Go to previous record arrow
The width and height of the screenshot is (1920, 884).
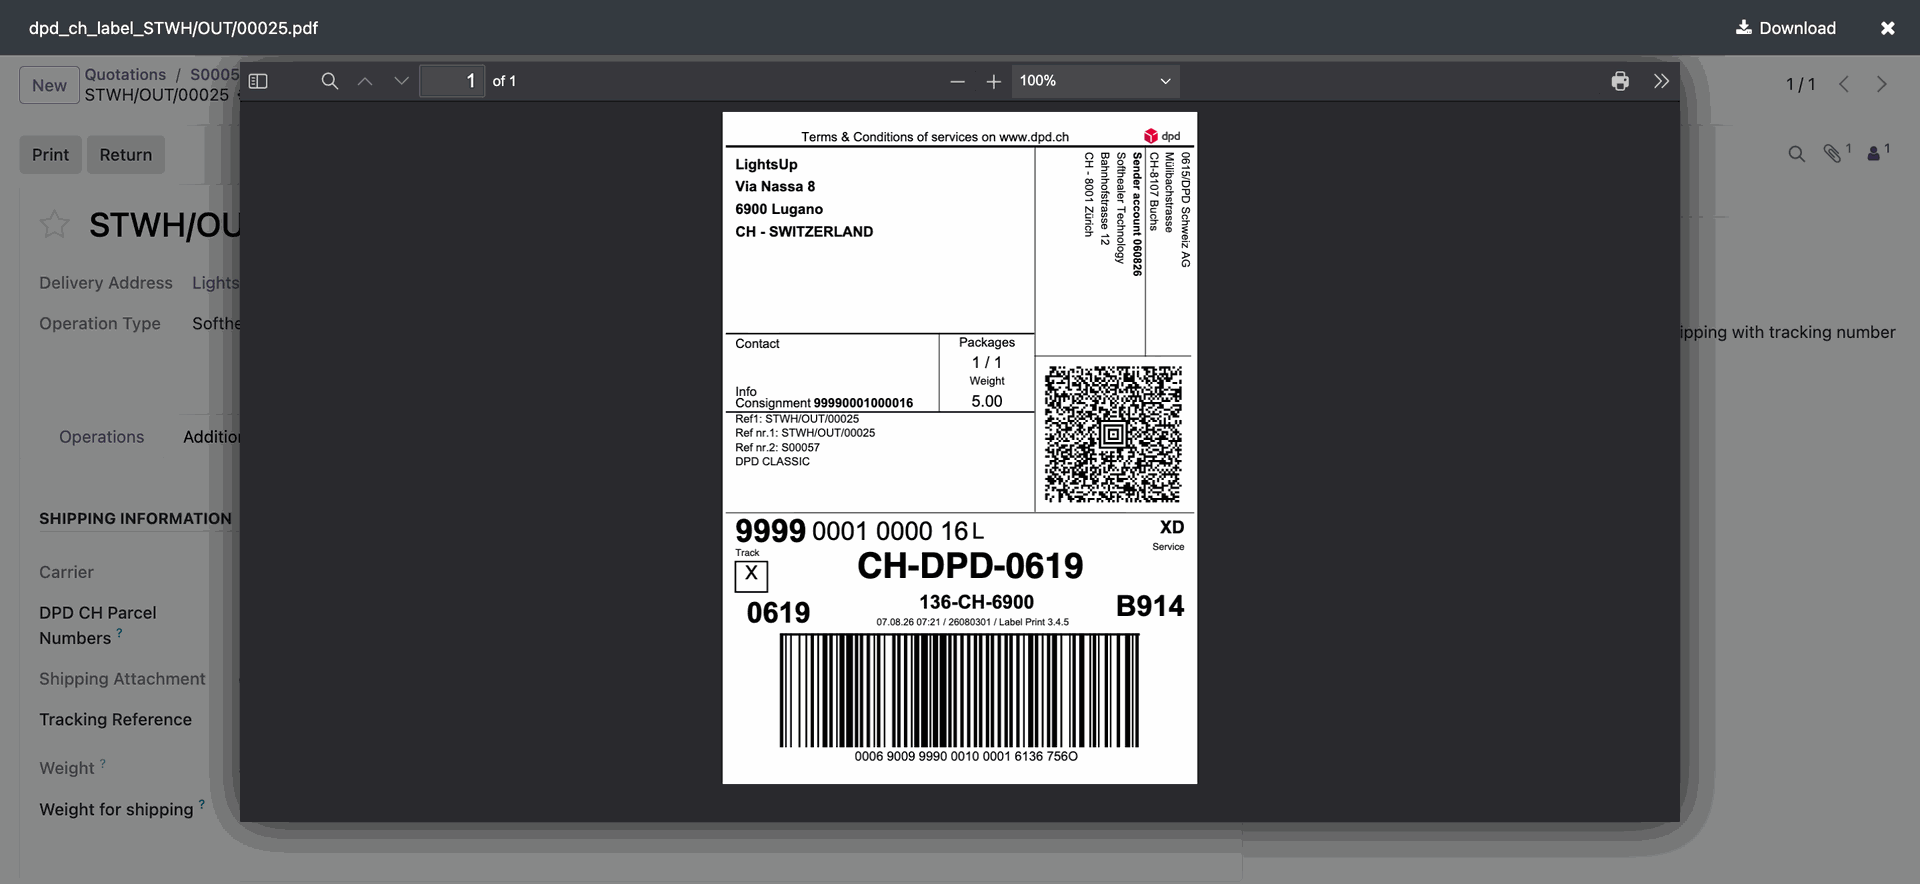[1844, 84]
